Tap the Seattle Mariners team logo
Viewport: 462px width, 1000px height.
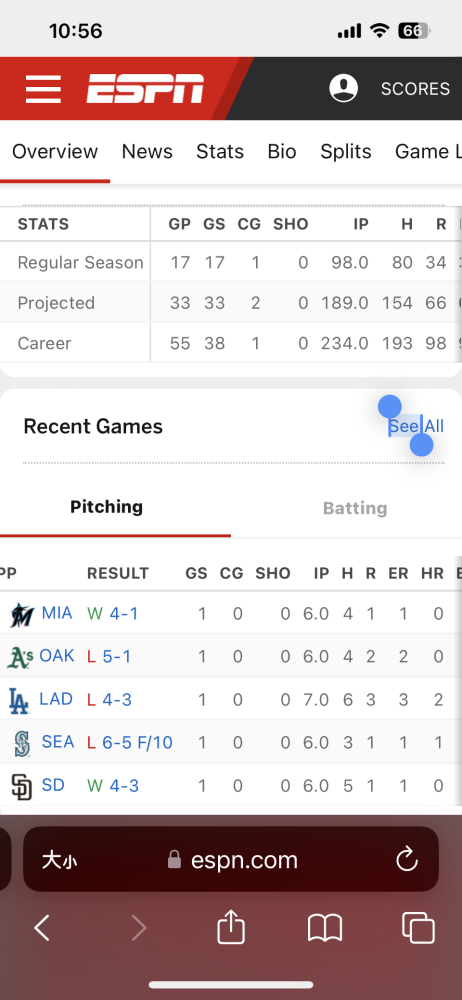[22, 743]
